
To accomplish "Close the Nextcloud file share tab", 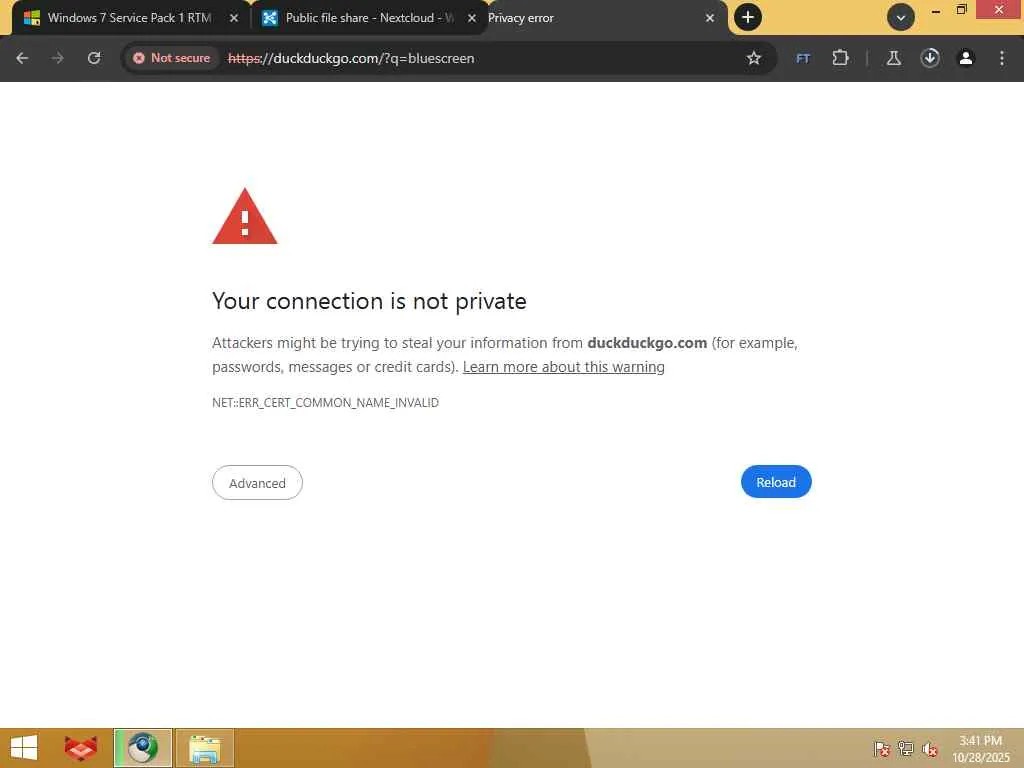I will tap(472, 18).
